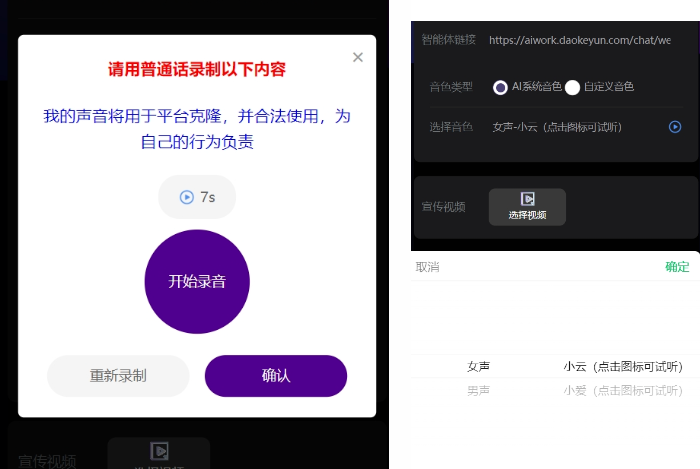Pick 男声 in the gender column
Viewport: 700px width, 469px height.
pos(478,390)
